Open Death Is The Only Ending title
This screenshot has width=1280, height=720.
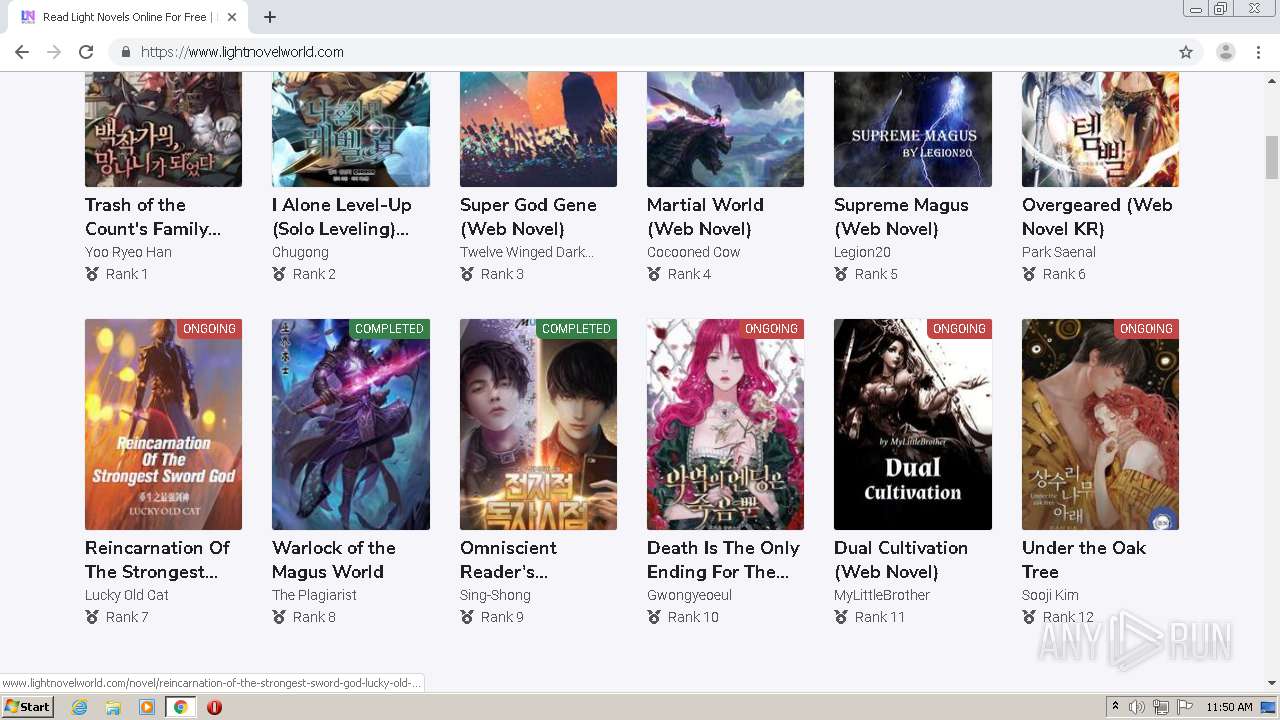pyautogui.click(x=723, y=560)
